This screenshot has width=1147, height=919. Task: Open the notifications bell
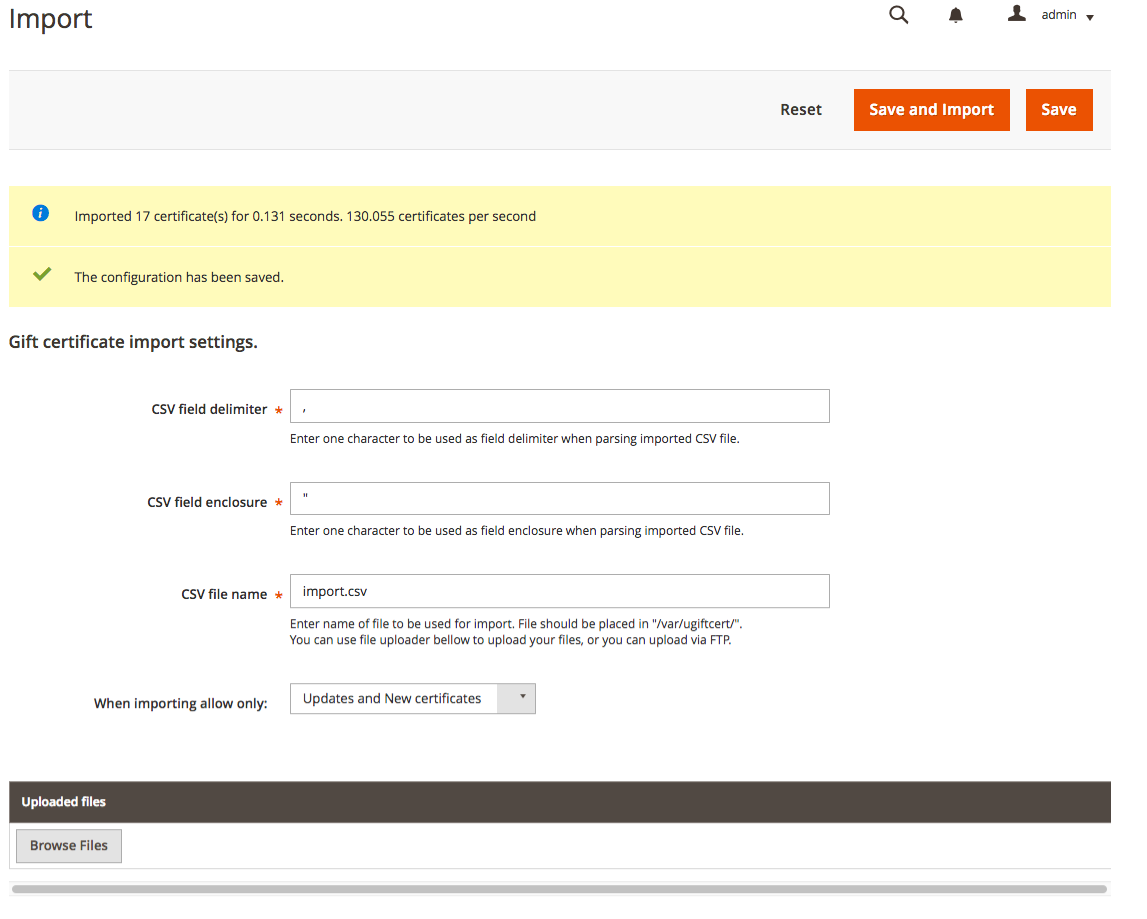click(955, 15)
